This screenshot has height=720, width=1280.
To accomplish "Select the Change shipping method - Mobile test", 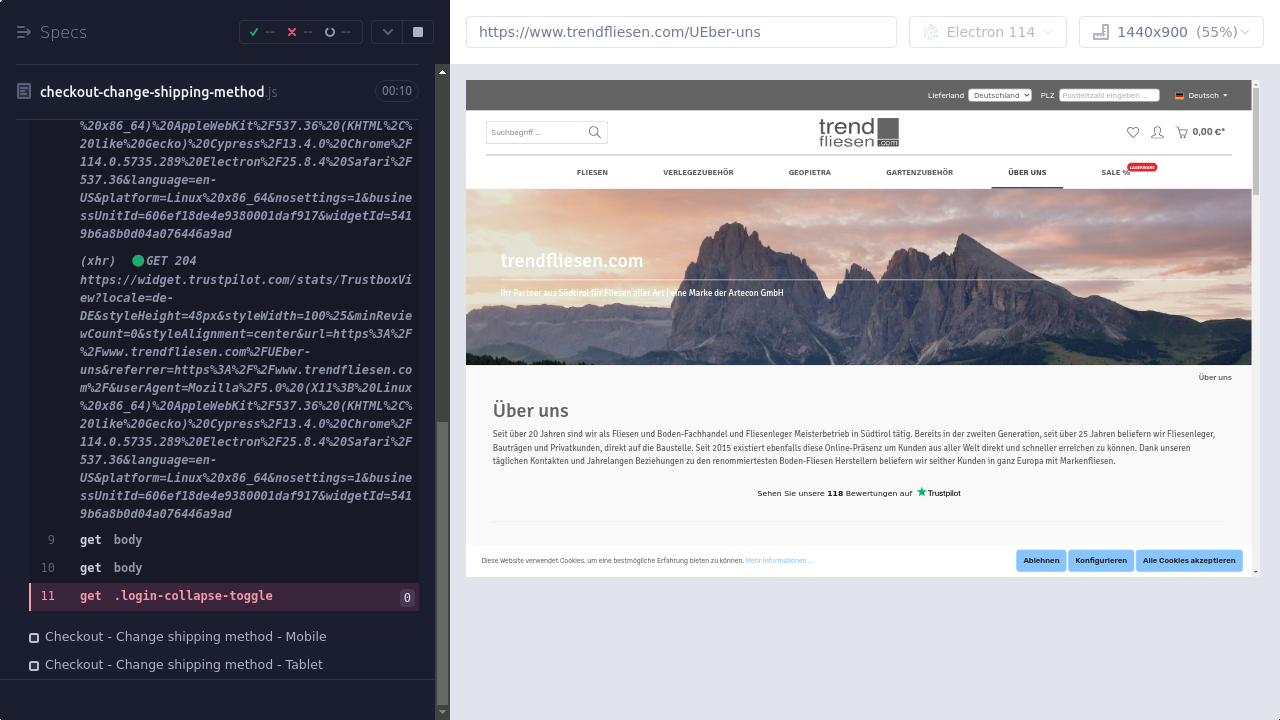I will pyautogui.click(x=185, y=637).
